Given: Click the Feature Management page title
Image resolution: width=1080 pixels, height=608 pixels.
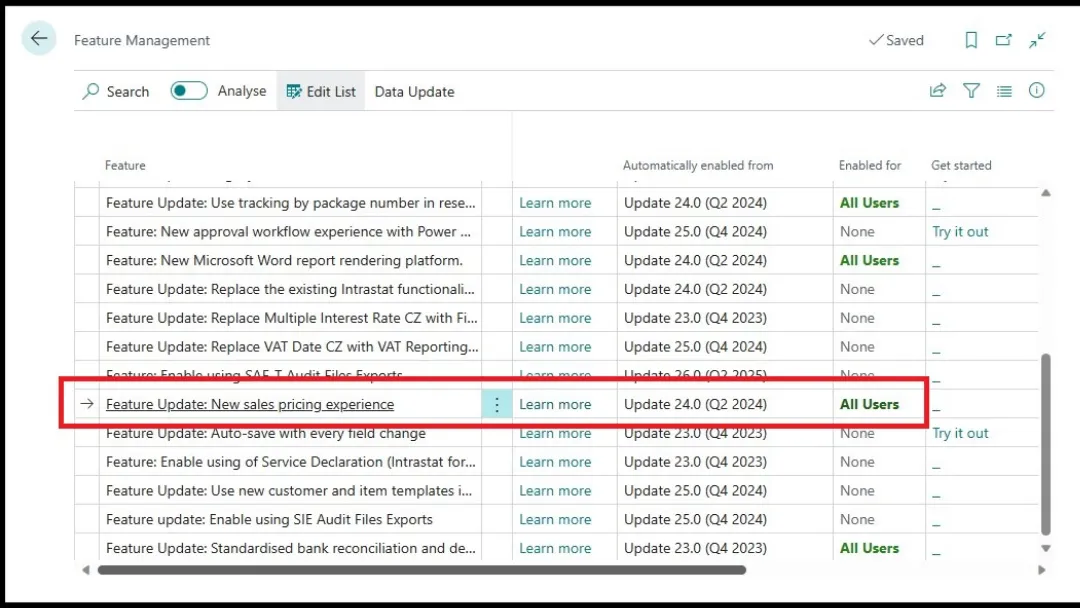Looking at the screenshot, I should point(142,40).
